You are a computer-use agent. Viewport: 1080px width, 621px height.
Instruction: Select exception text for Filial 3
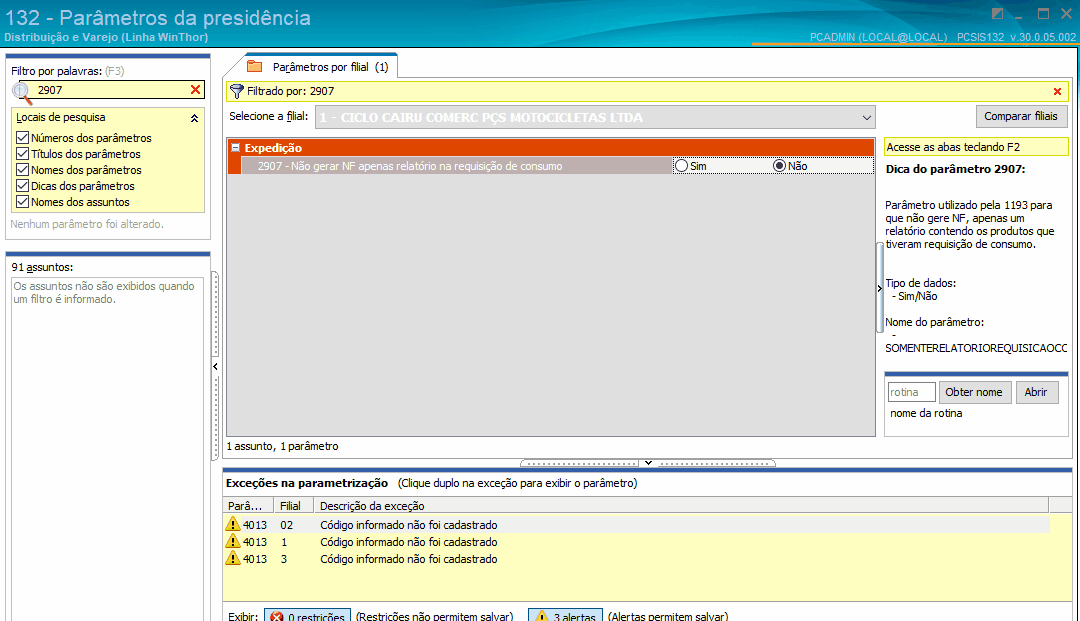[408, 559]
